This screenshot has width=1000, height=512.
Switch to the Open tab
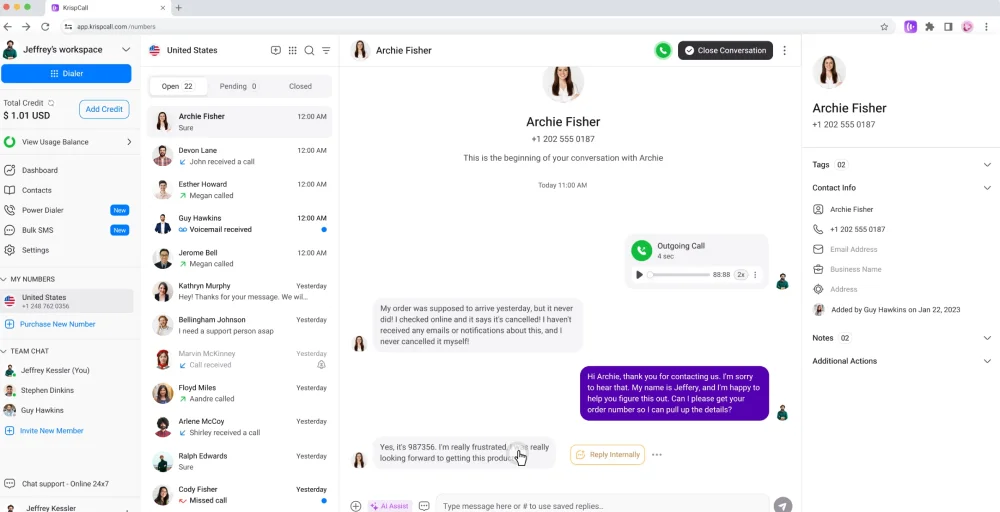pos(178,86)
